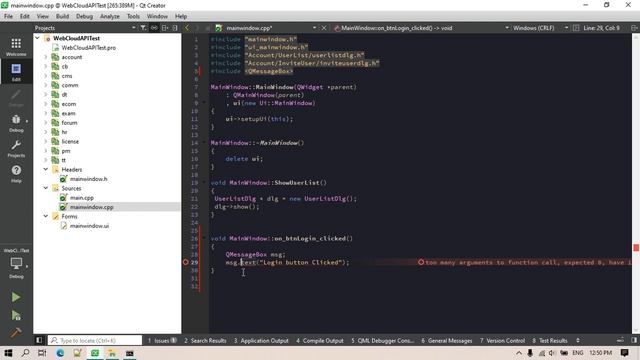Click Line 29, Col 9 indicator

click(601, 28)
